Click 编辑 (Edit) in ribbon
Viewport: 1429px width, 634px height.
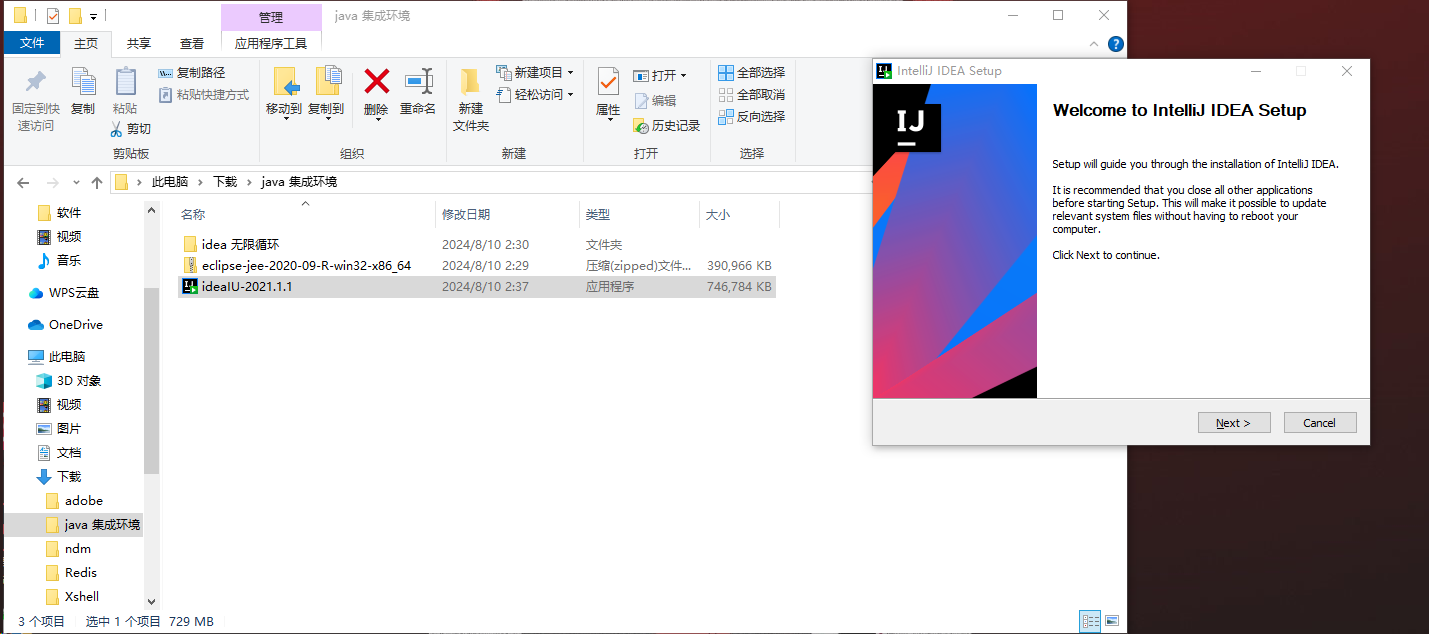click(655, 101)
